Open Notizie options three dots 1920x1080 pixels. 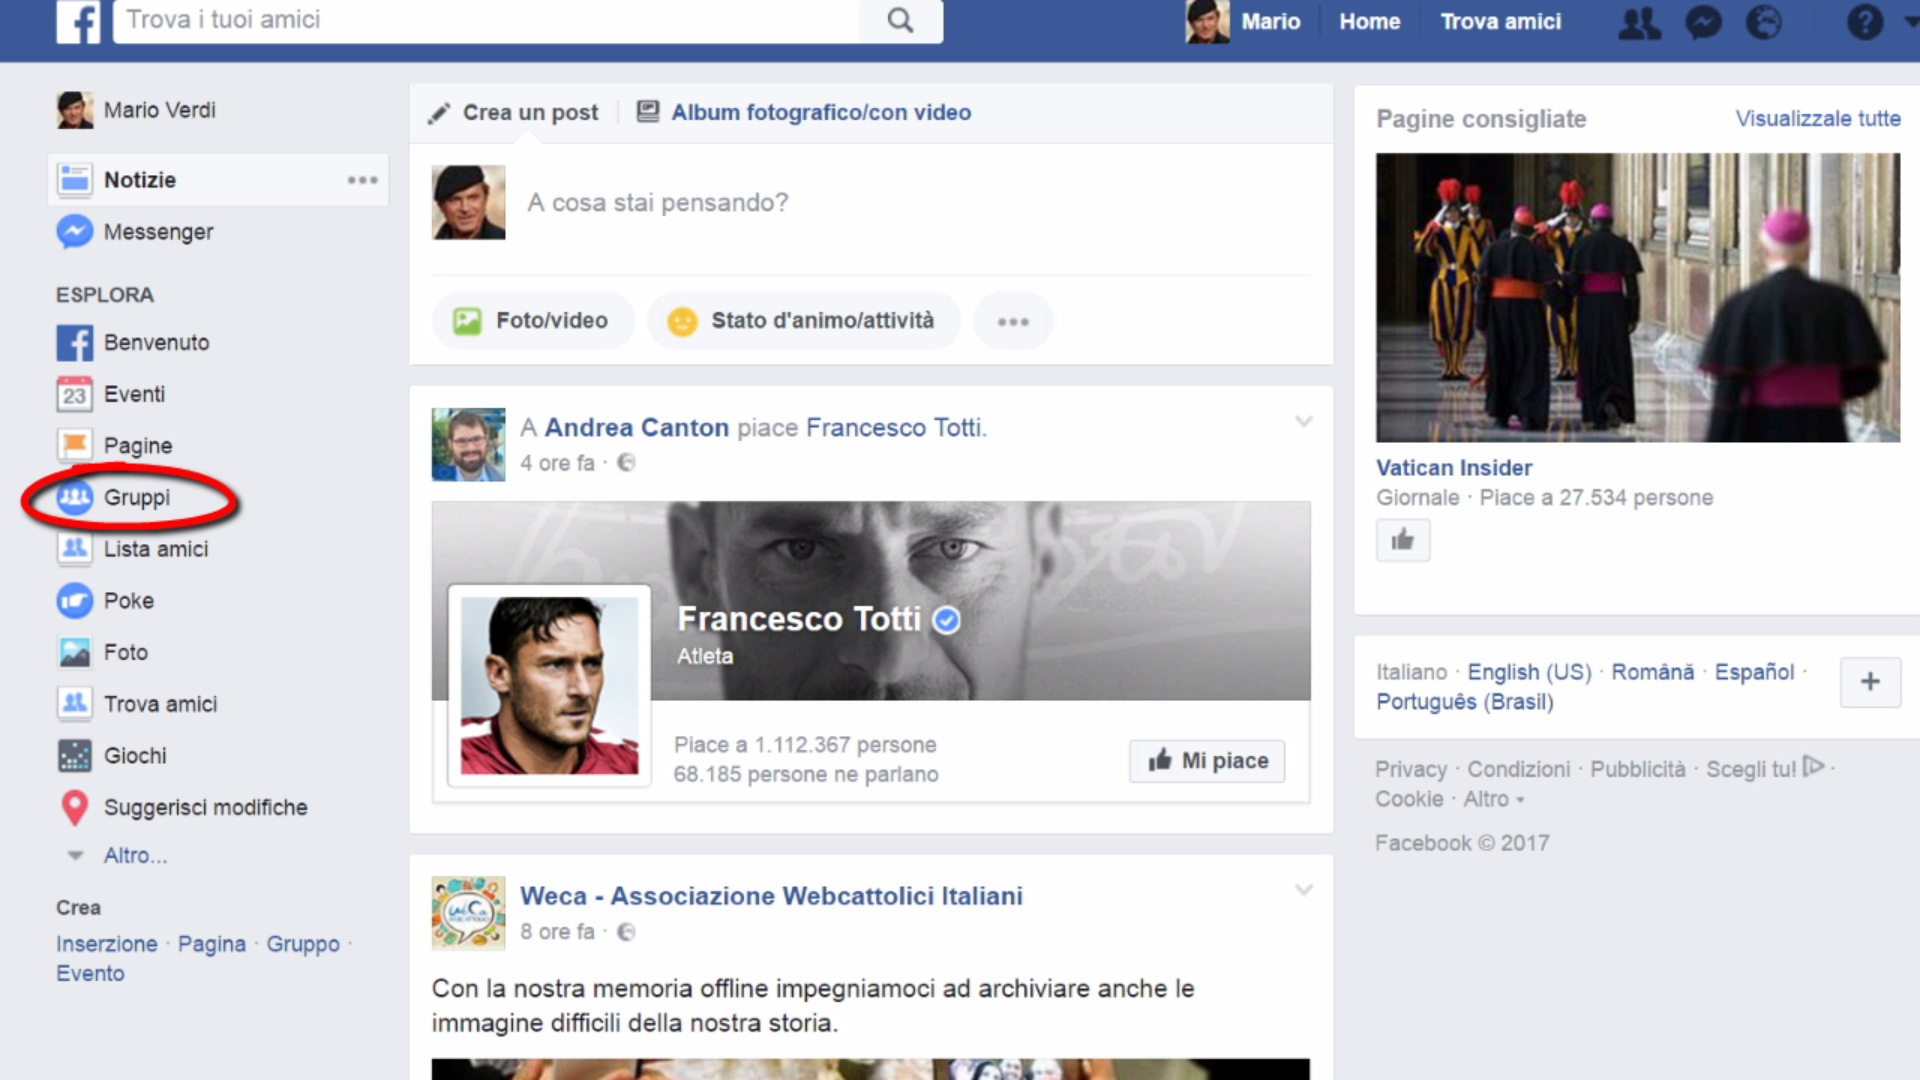(x=362, y=180)
